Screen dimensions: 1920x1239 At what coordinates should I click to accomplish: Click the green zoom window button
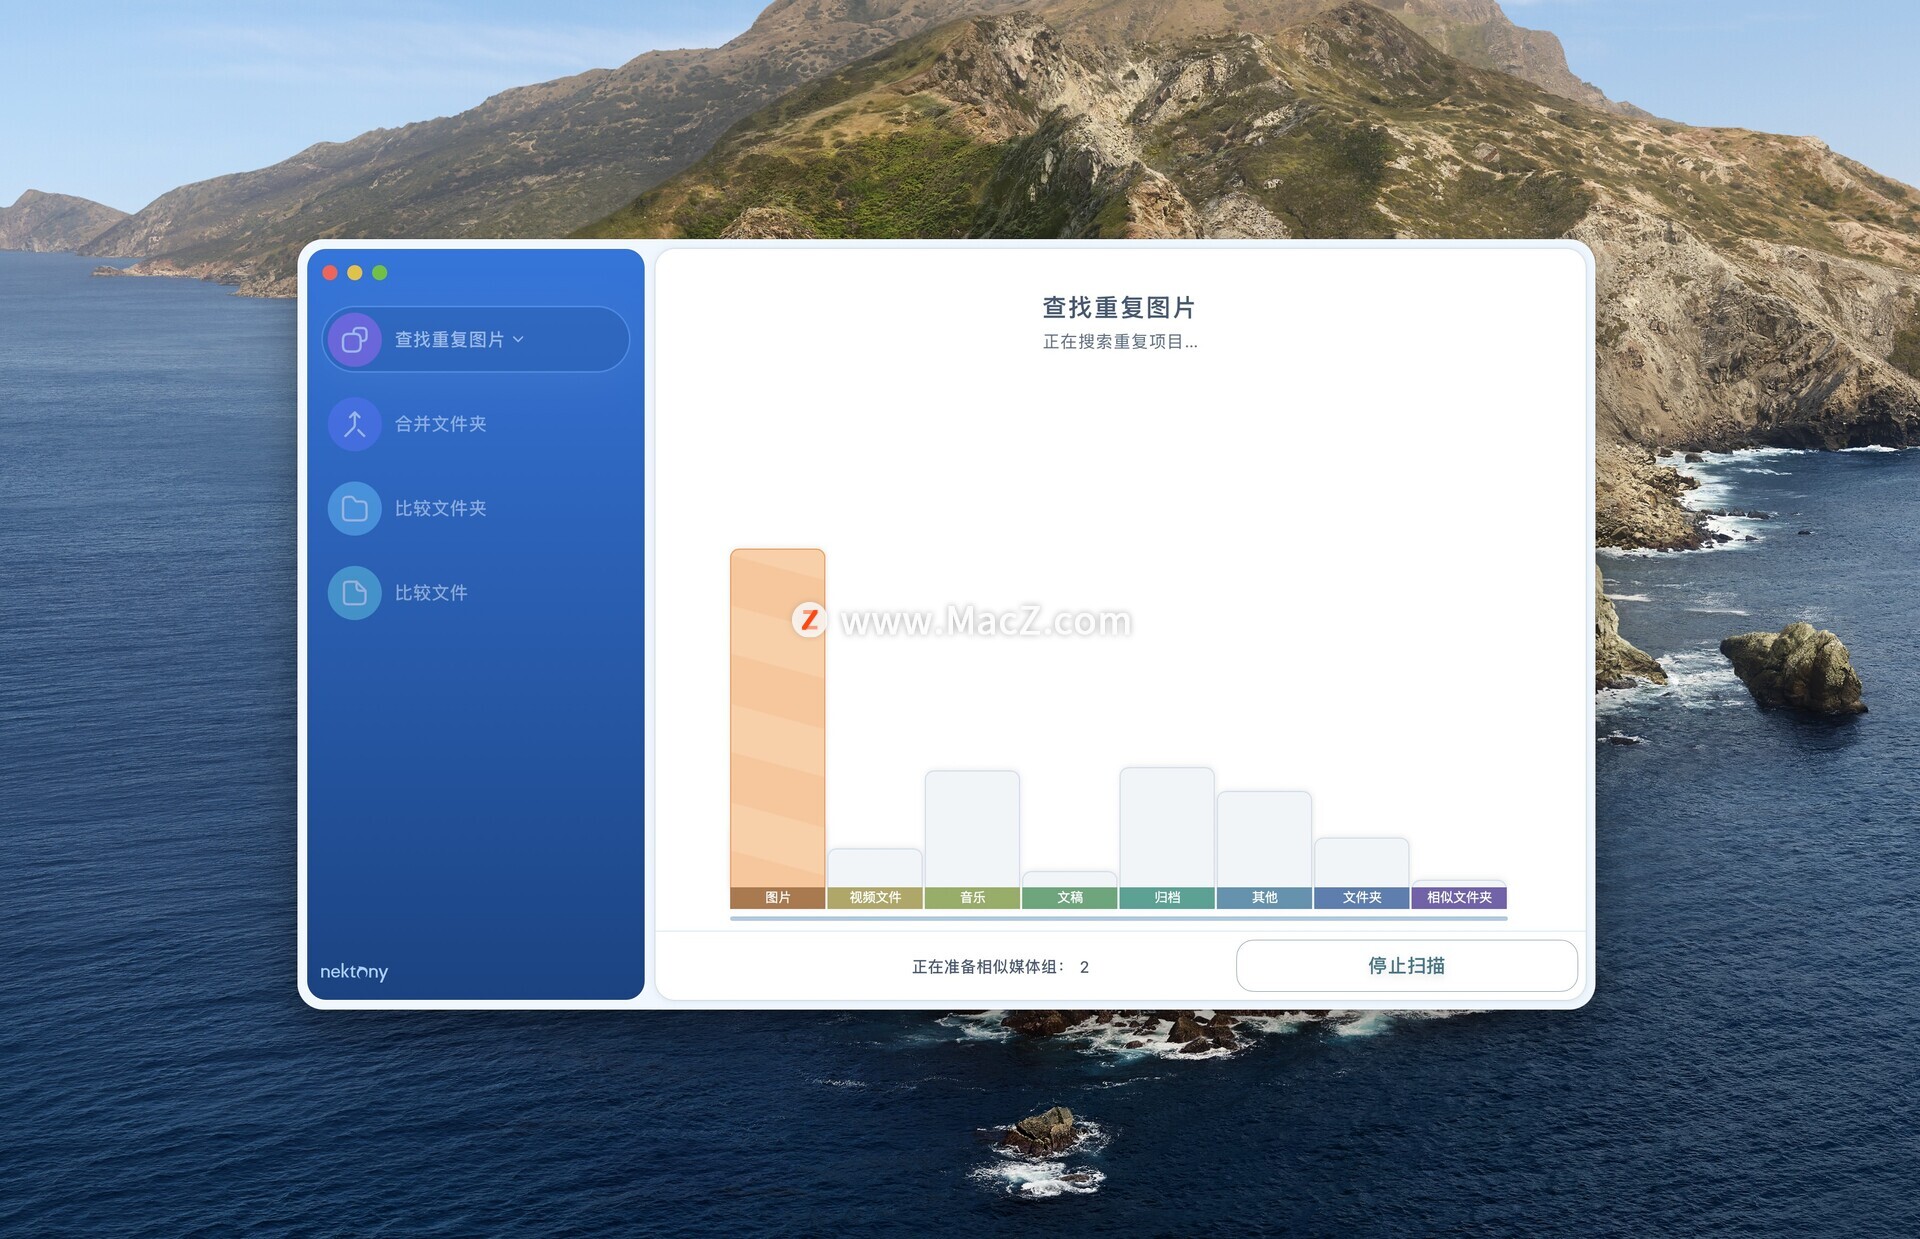pyautogui.click(x=380, y=273)
